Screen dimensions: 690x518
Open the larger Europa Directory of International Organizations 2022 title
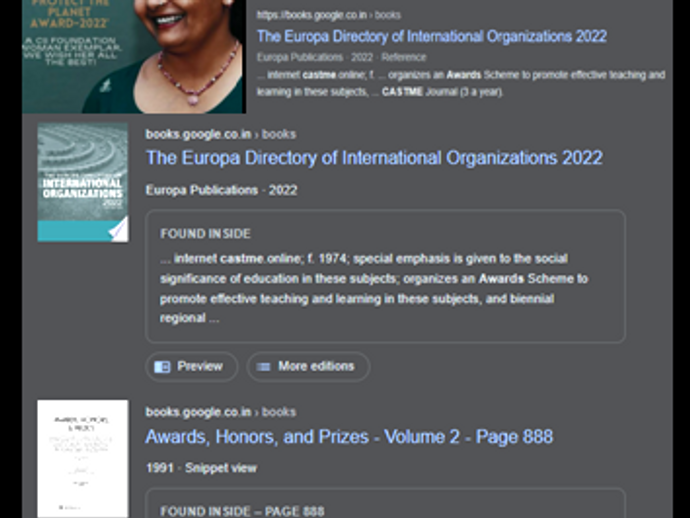[374, 158]
